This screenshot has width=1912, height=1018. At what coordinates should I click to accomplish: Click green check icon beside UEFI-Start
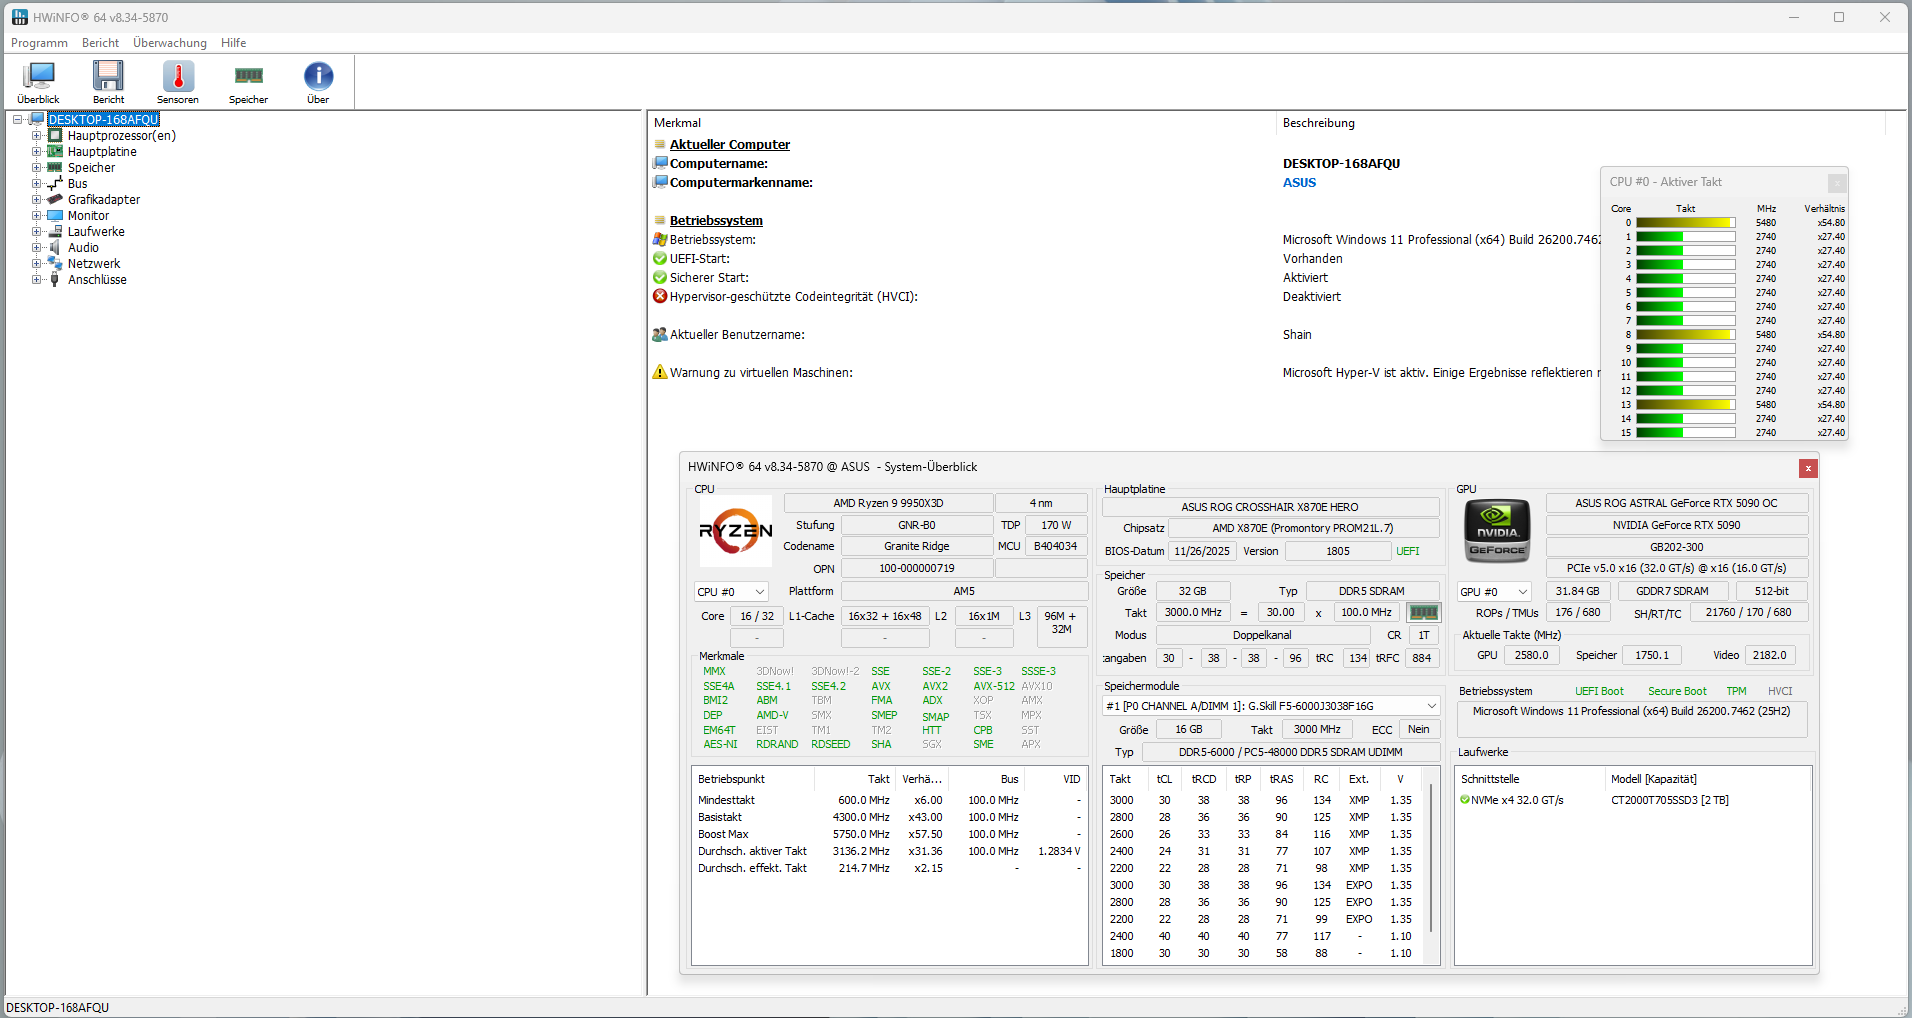(660, 259)
